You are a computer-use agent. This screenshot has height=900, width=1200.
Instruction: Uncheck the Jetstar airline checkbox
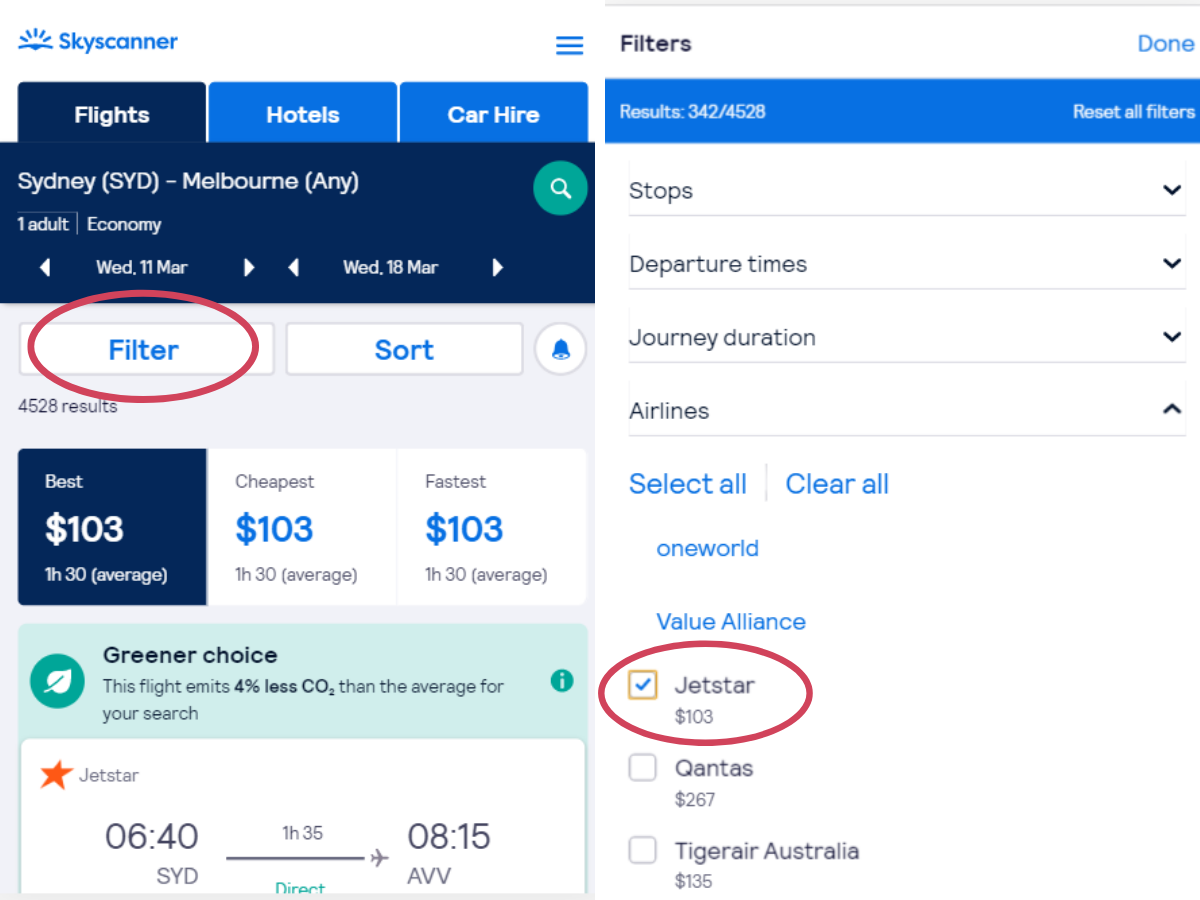pyautogui.click(x=643, y=685)
